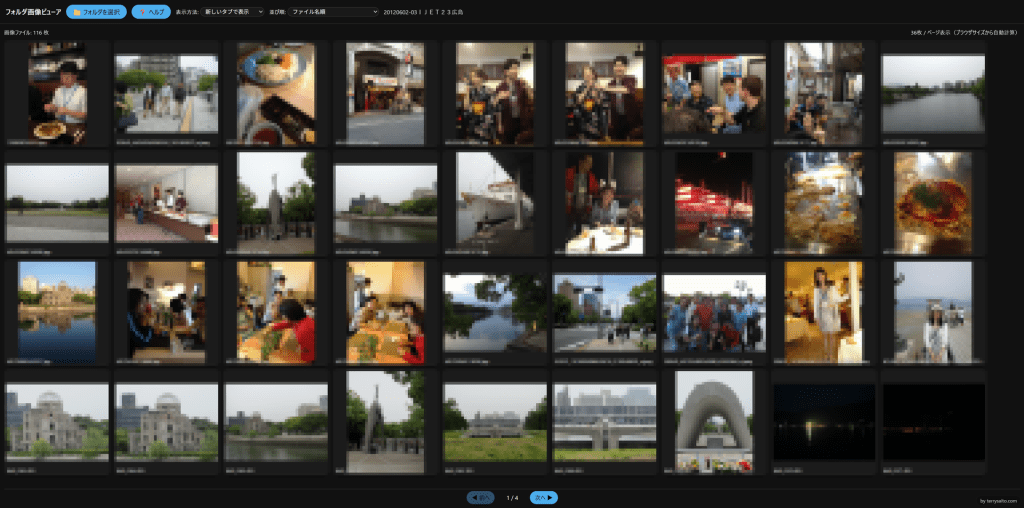The width and height of the screenshot is (1024, 508).
Task: Click the pastries display thumbnail
Action: tap(823, 203)
